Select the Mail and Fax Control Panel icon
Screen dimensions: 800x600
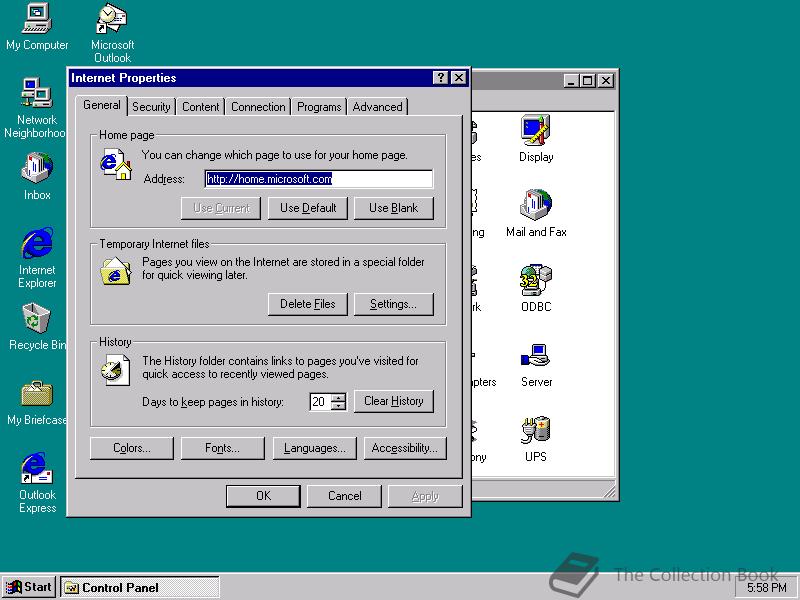click(x=536, y=213)
